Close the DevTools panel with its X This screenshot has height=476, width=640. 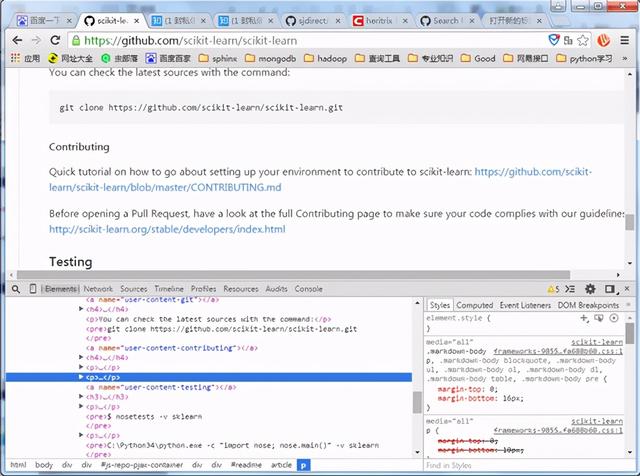coord(627,289)
